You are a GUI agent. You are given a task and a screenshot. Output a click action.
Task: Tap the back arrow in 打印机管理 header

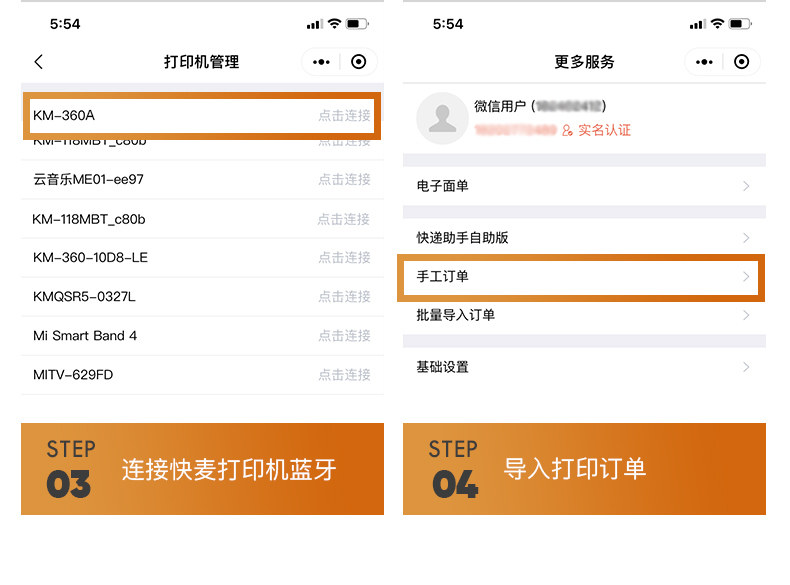point(39,62)
